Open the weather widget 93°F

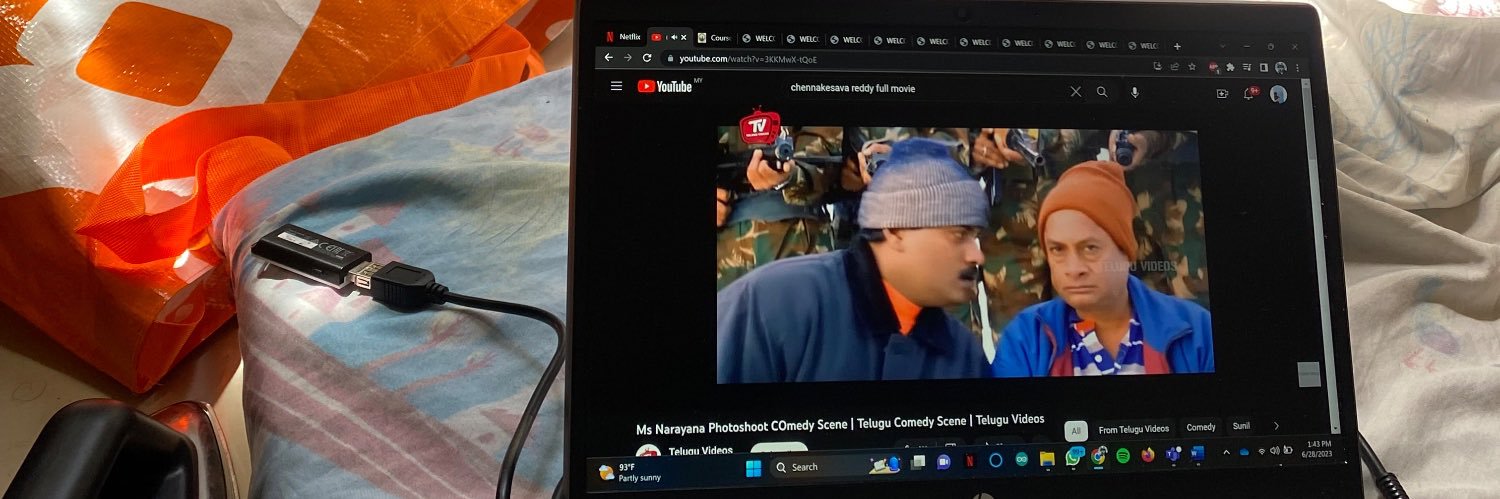[x=630, y=472]
